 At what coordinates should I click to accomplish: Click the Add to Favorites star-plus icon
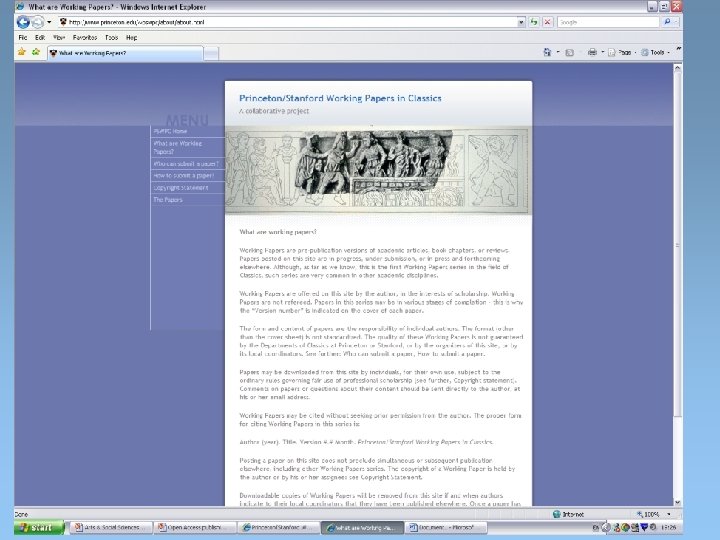tap(36, 52)
